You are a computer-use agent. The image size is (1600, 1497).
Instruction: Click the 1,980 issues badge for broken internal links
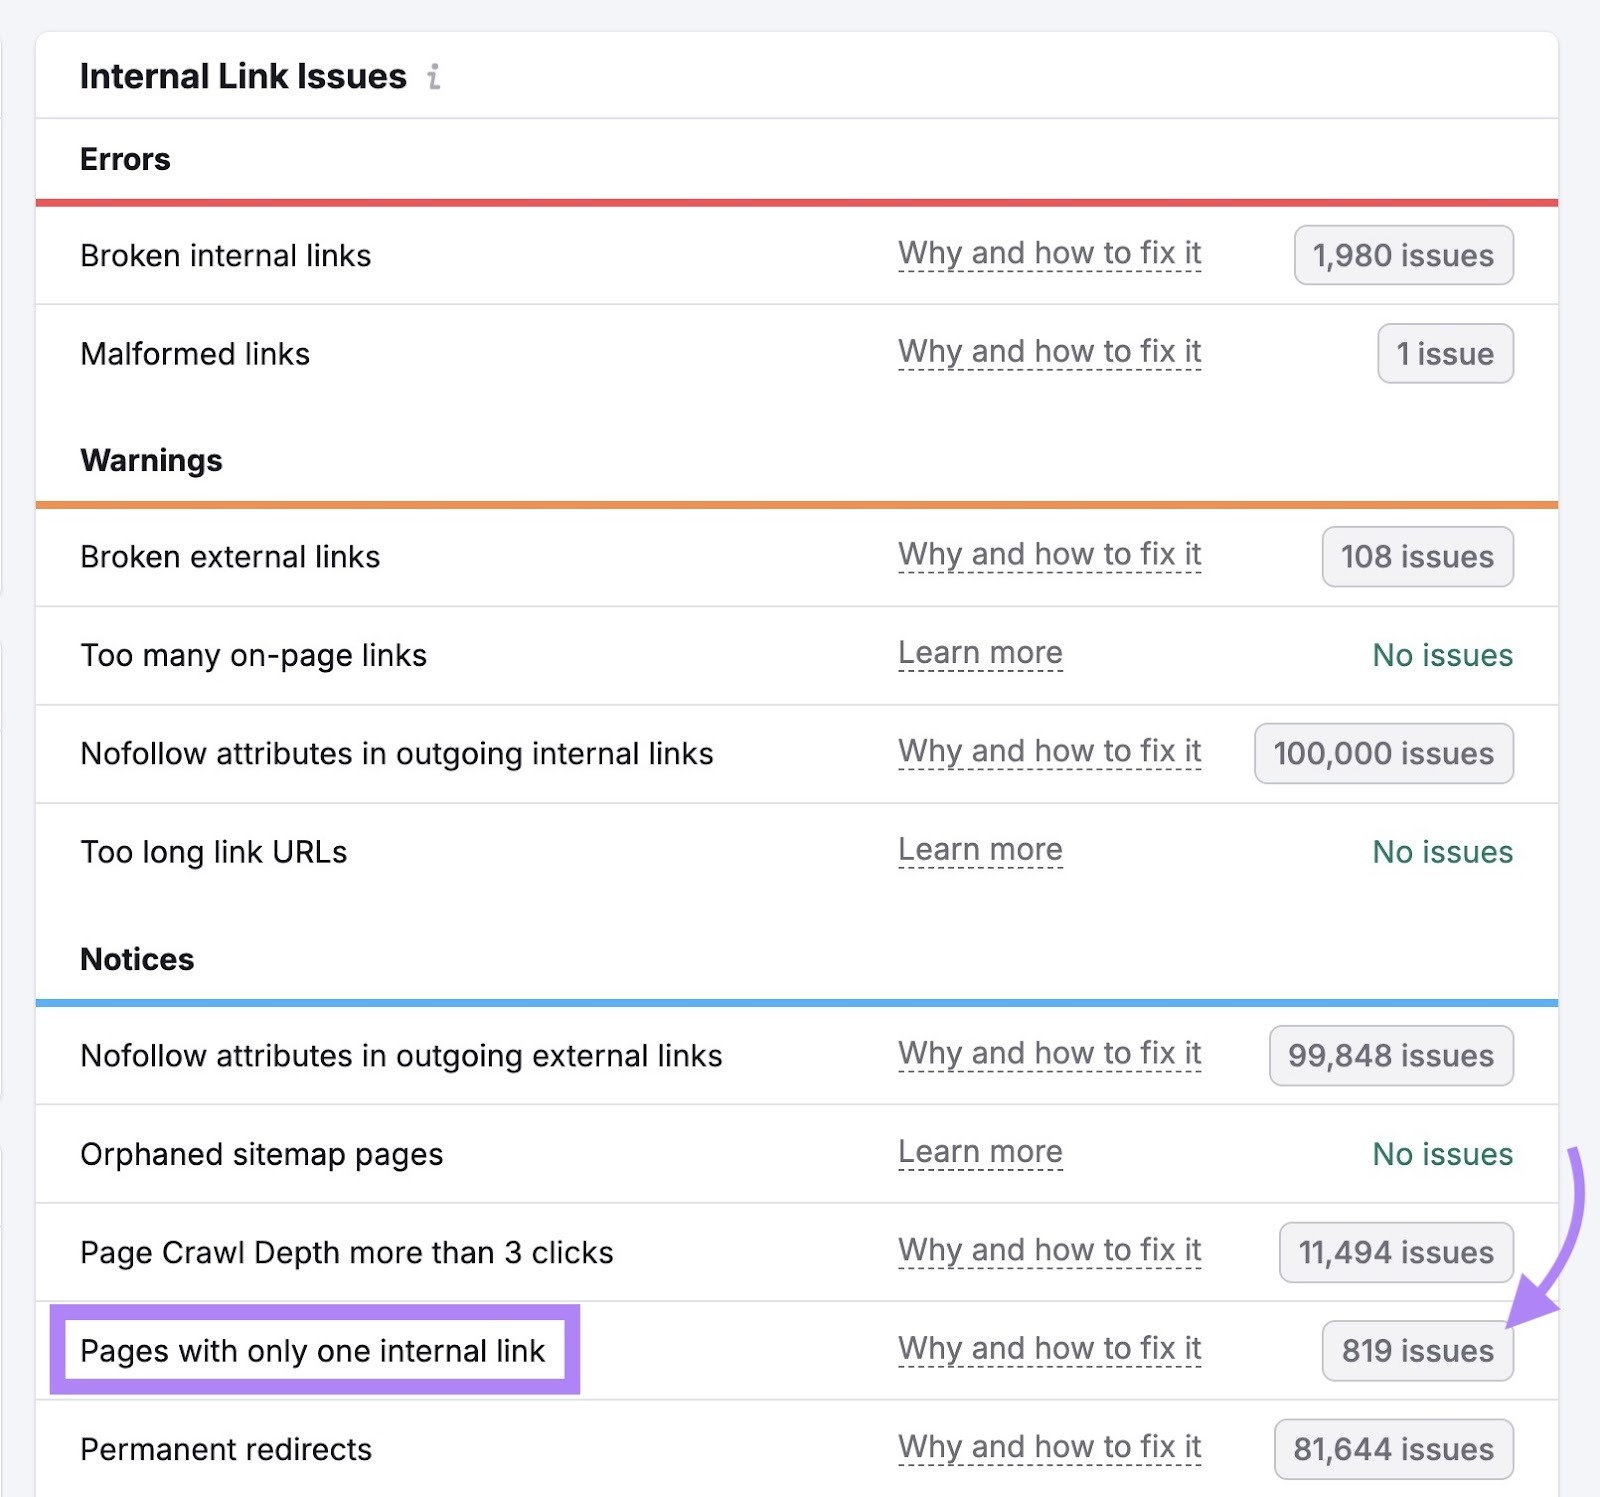click(1403, 255)
